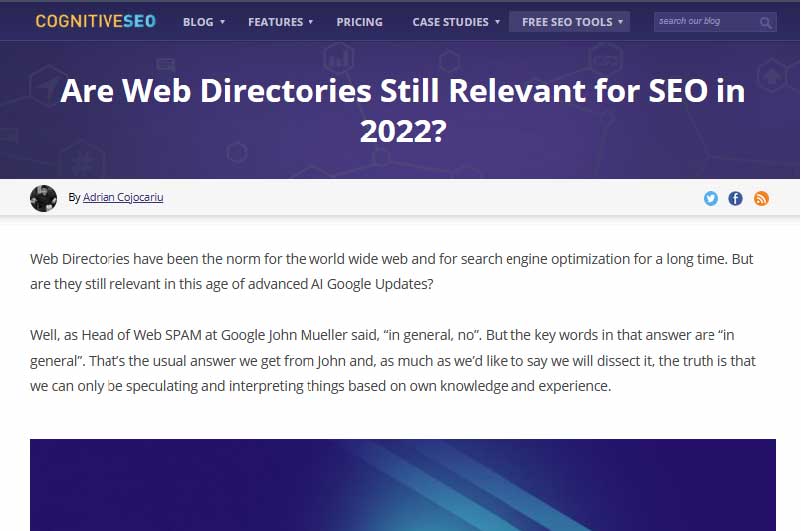Open the RSS feed icon
The image size is (801, 531).
coord(761,198)
